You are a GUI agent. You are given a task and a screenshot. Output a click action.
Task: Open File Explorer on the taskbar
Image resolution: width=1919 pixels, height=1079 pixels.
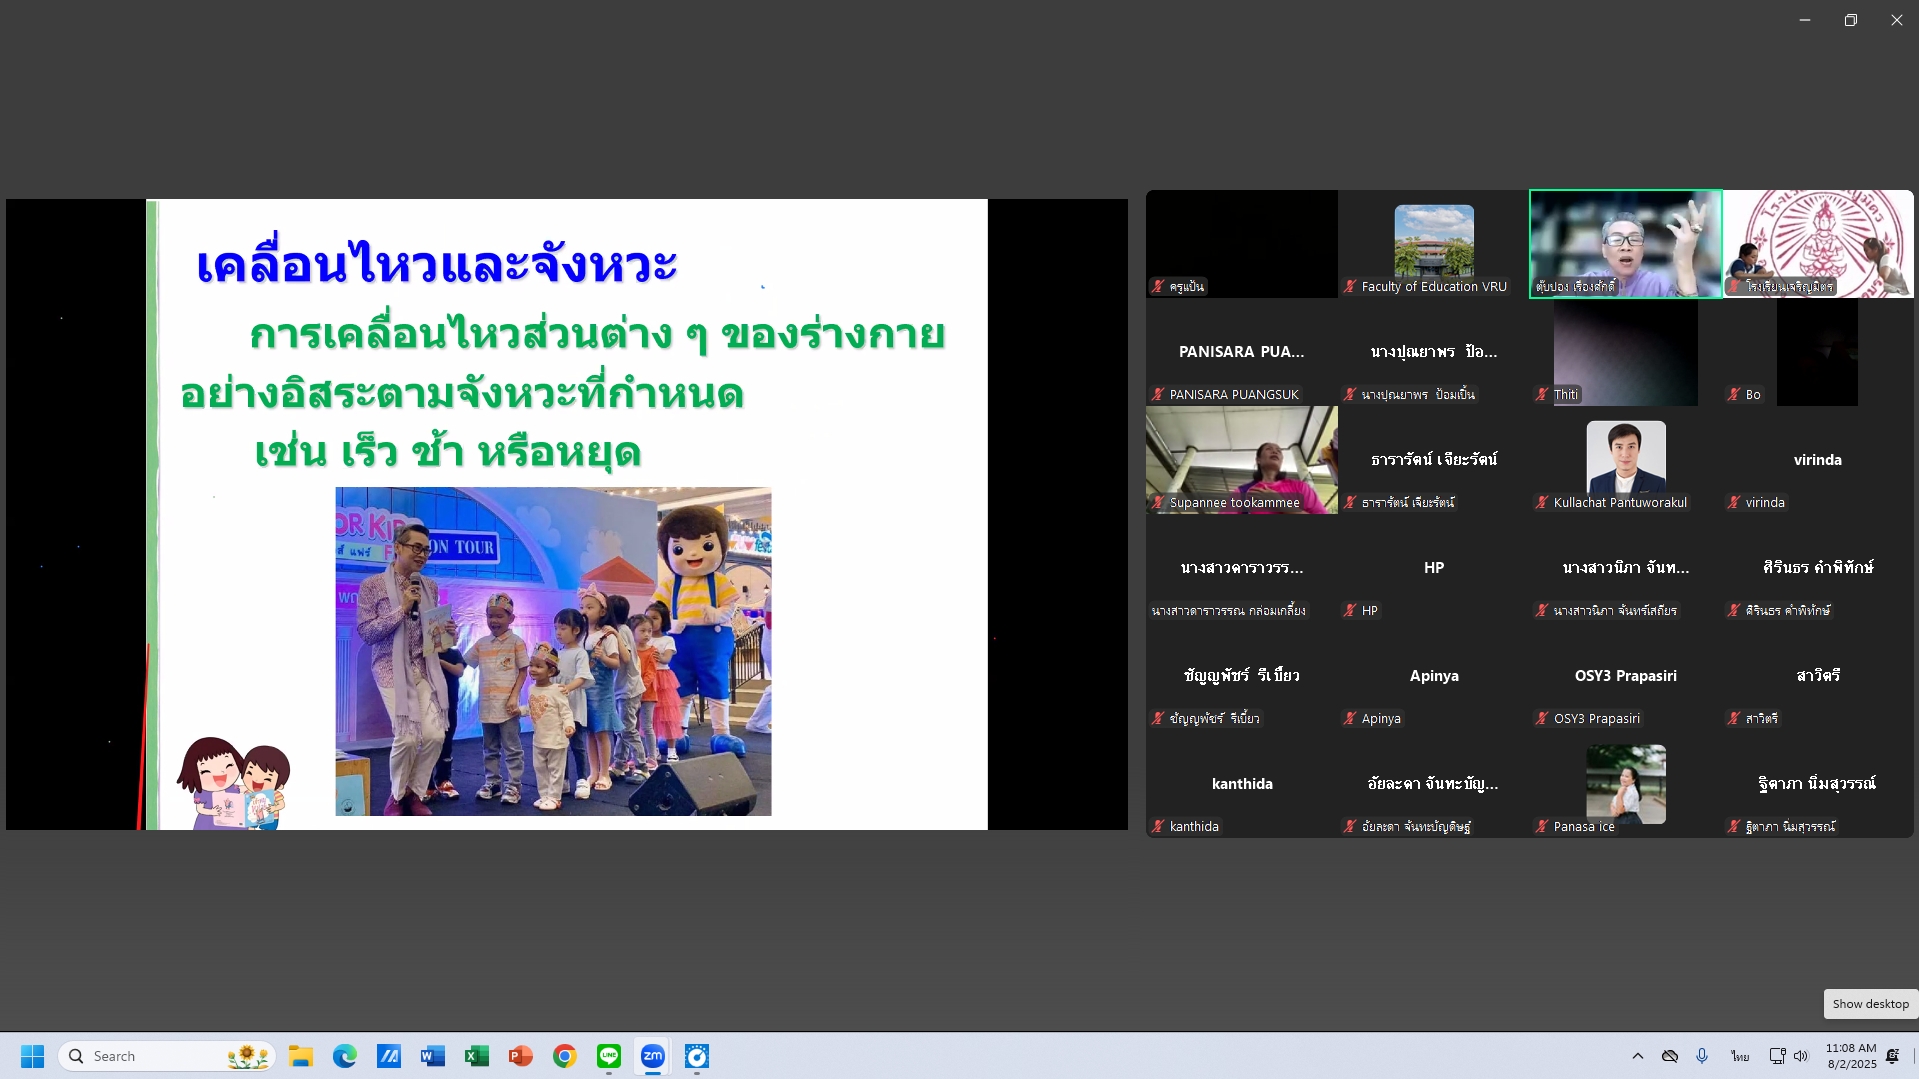point(300,1056)
